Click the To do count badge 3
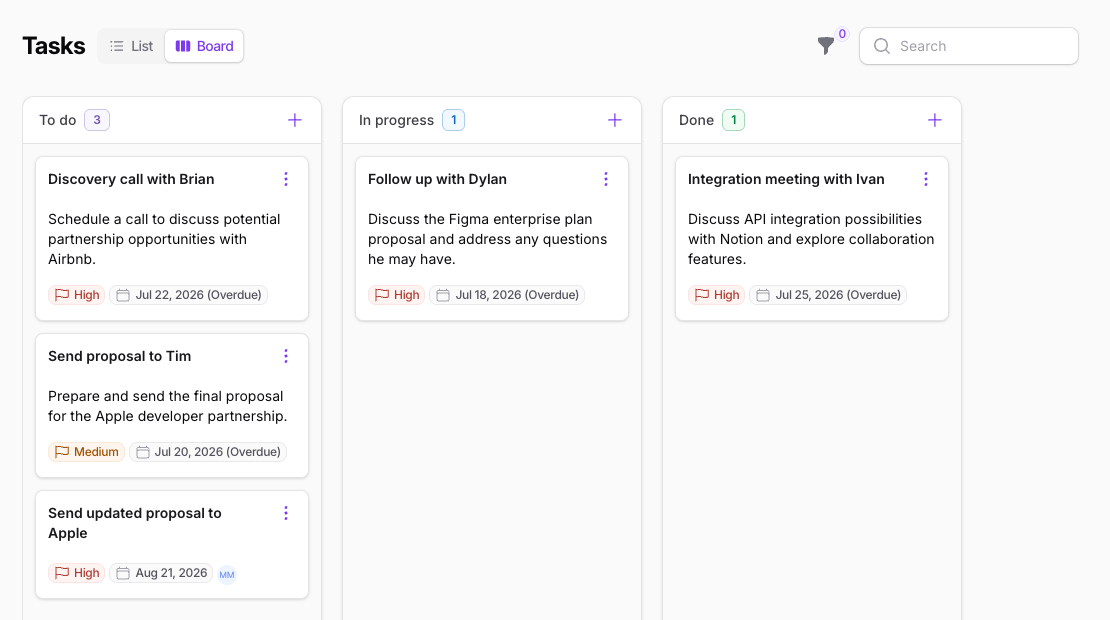The width and height of the screenshot is (1110, 620). (x=97, y=120)
